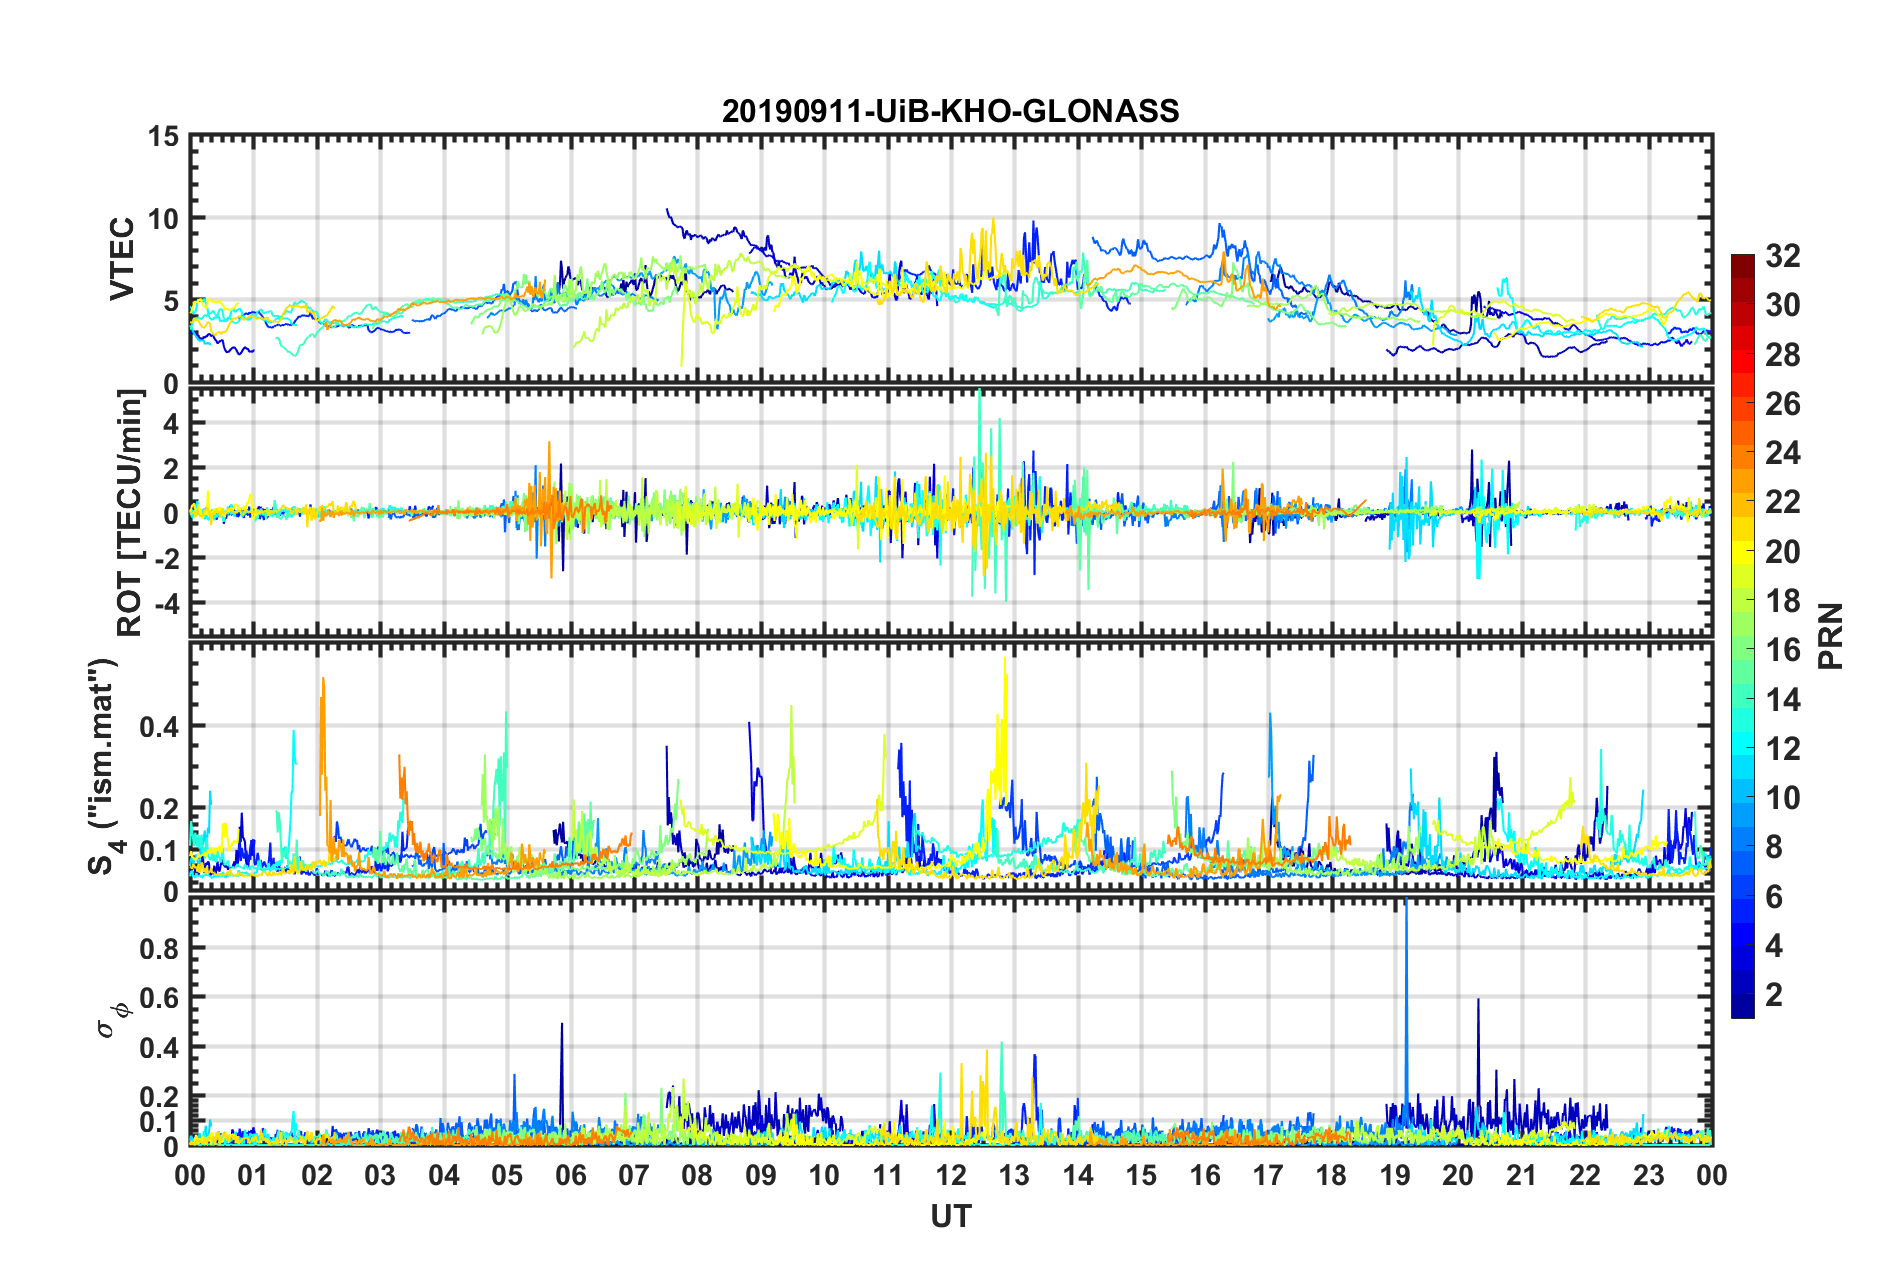Click the PRN colorbar label
Screen dimensions: 1902x1272
click(x=1831, y=636)
